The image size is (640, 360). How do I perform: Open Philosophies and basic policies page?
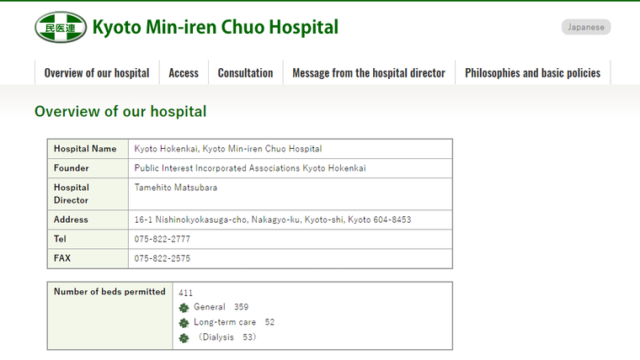533,73
